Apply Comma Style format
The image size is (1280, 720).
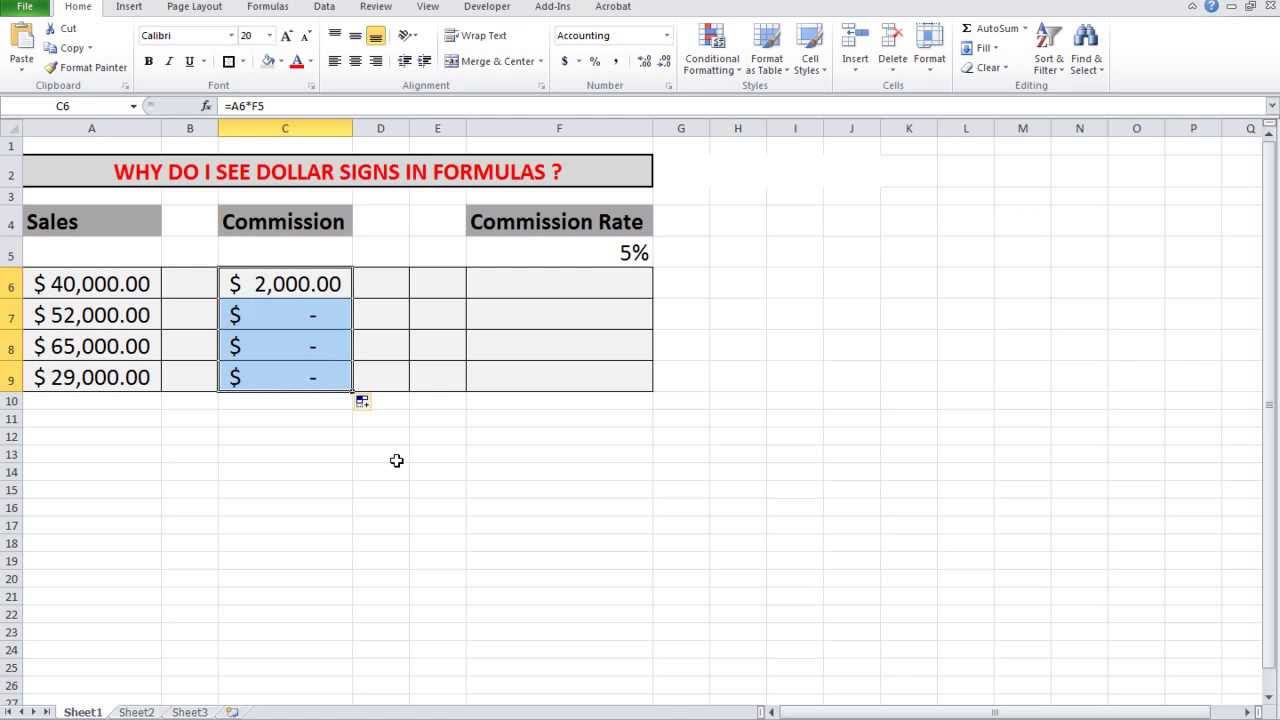pos(615,61)
